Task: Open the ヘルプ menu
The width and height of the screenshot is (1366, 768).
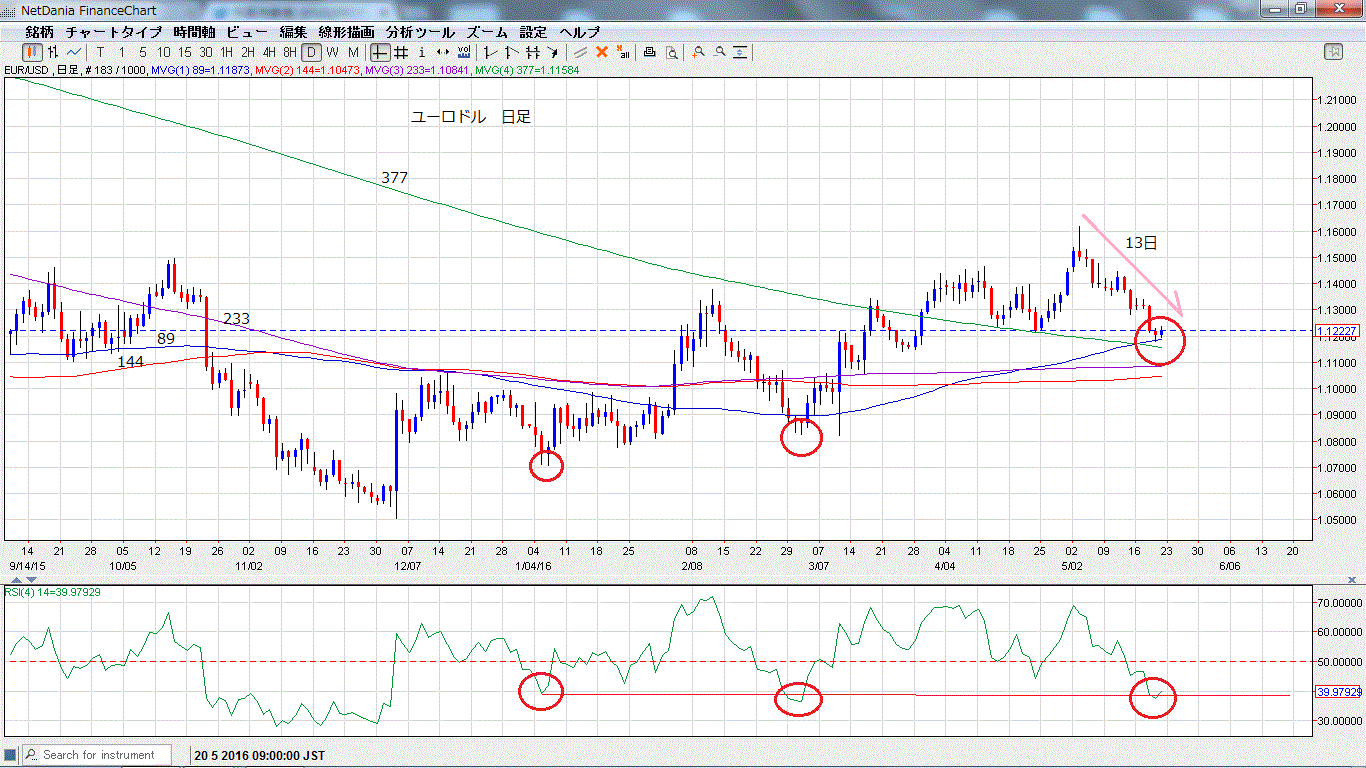Action: click(580, 32)
